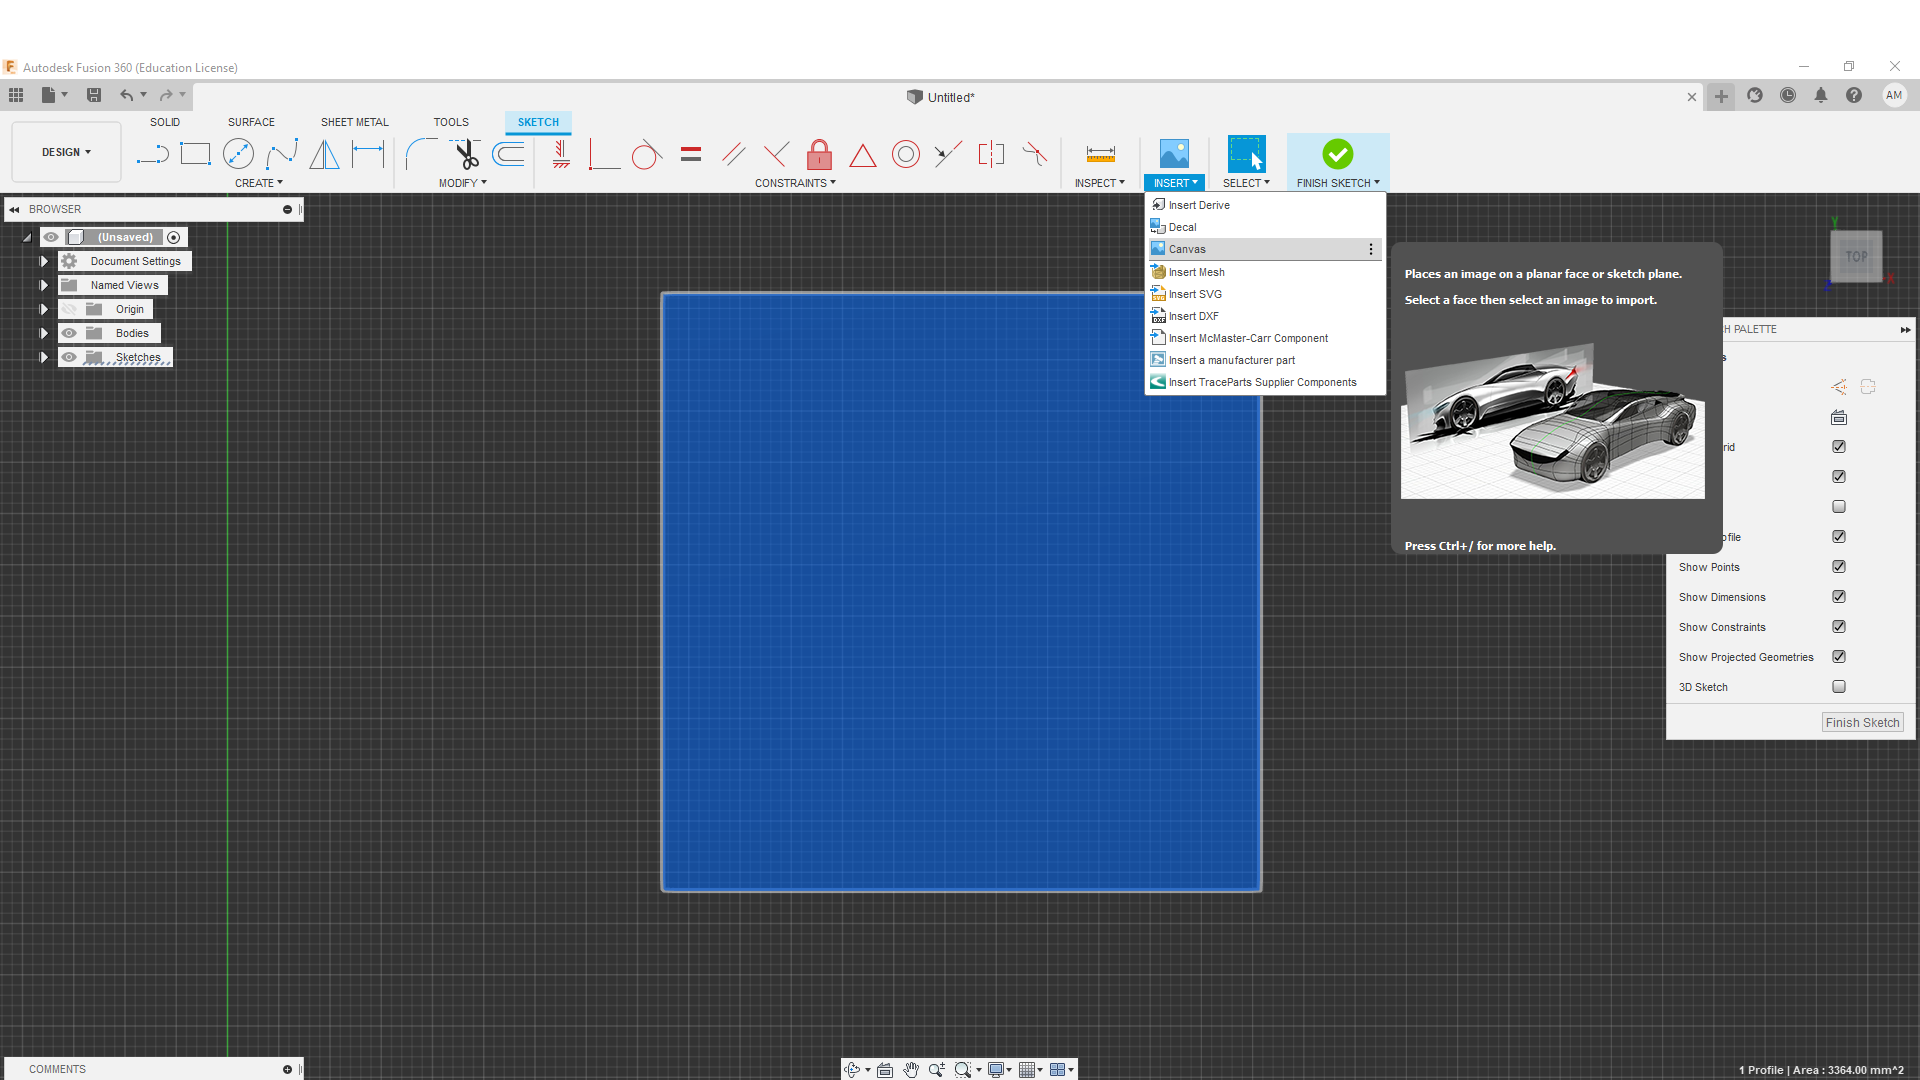Viewport: 1920px width, 1080px height.
Task: Switch to the SURFACE tab
Action: [x=251, y=122]
